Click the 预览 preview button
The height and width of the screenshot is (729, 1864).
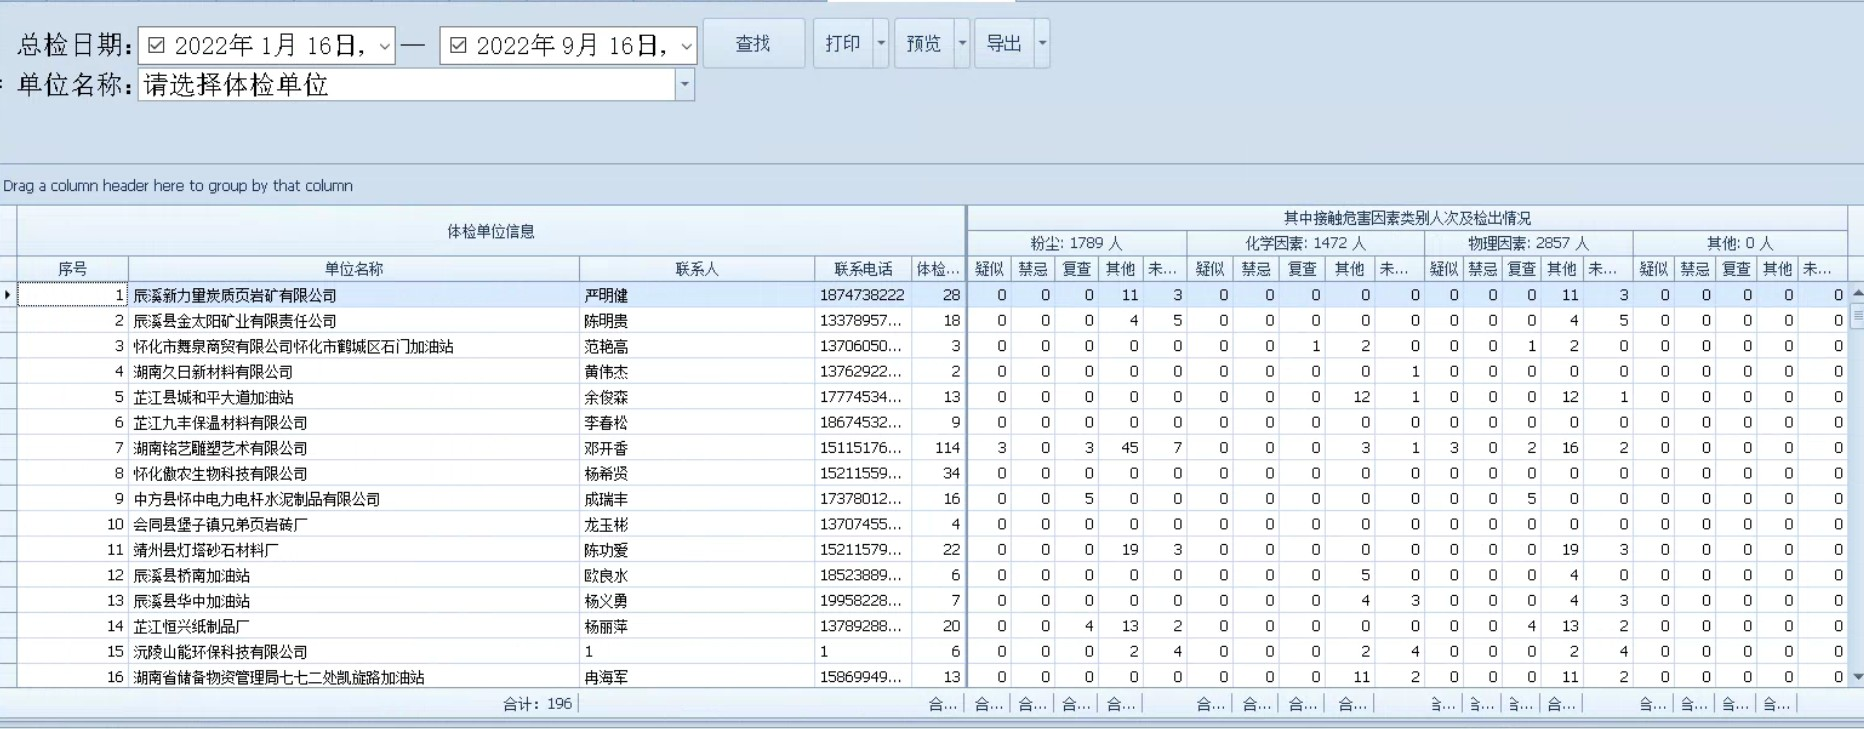point(923,44)
